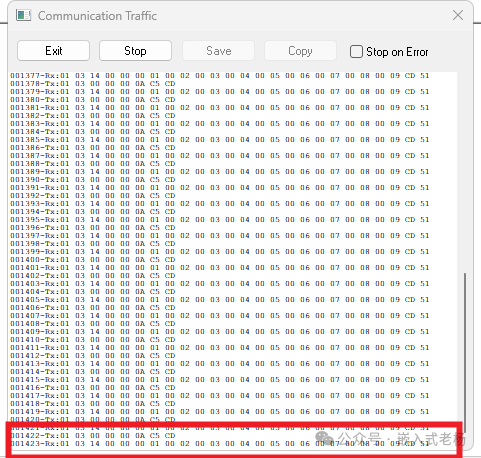Select log line 001402-Tx
Image resolution: width=481 pixels, height=458 pixels.
point(93,276)
